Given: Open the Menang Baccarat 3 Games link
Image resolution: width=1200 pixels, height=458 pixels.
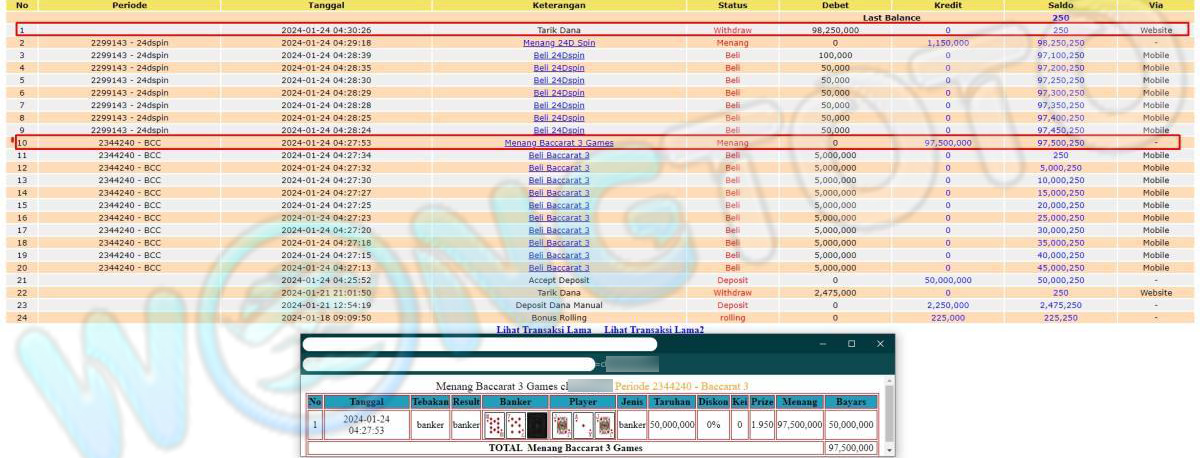Looking at the screenshot, I should click(559, 143).
